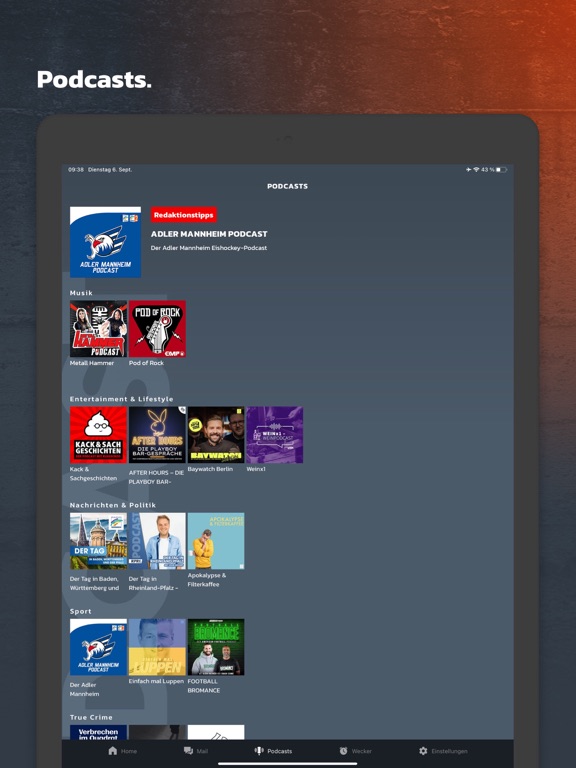Open the Home tab icon

tap(113, 751)
